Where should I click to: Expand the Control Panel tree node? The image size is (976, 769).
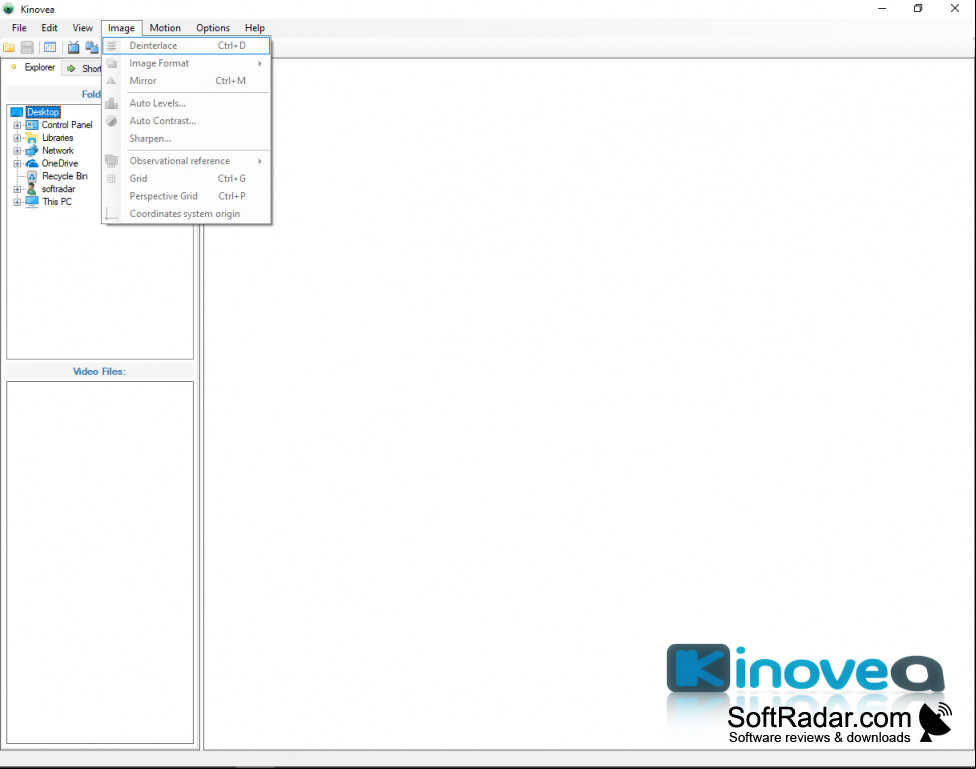pyautogui.click(x=17, y=125)
